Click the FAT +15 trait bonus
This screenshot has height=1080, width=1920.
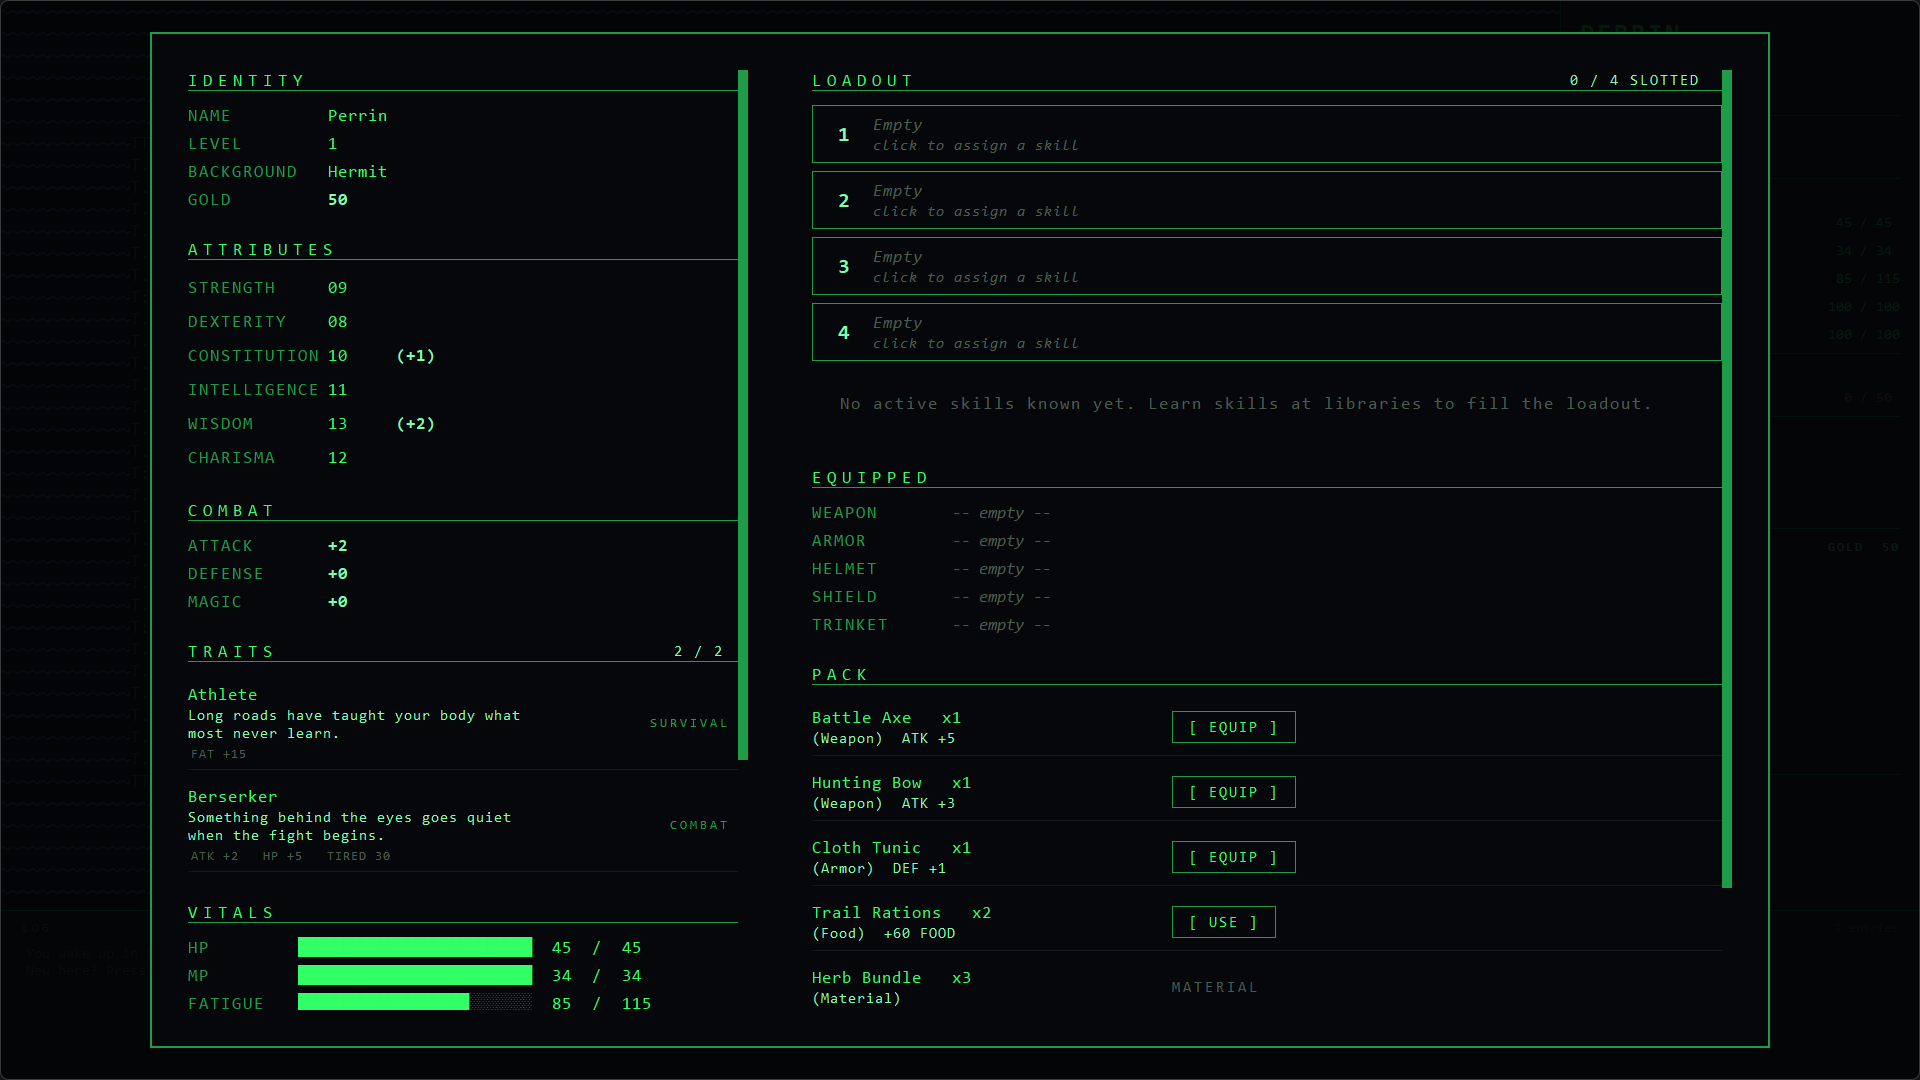(x=218, y=754)
